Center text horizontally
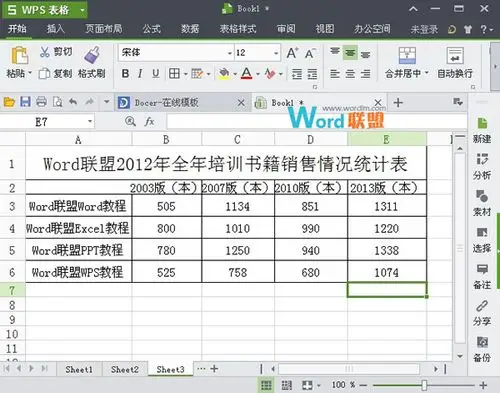This screenshot has height=393, width=500. coord(350,74)
